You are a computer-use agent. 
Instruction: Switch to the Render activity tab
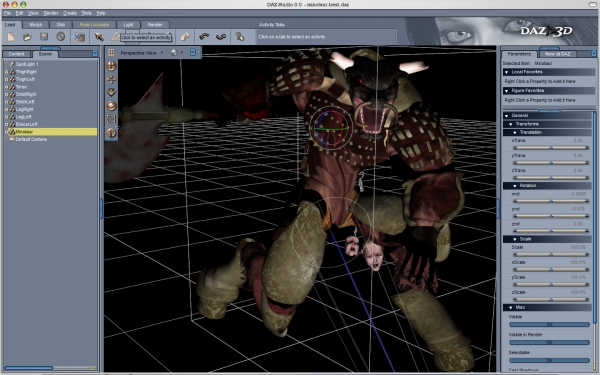[x=155, y=24]
